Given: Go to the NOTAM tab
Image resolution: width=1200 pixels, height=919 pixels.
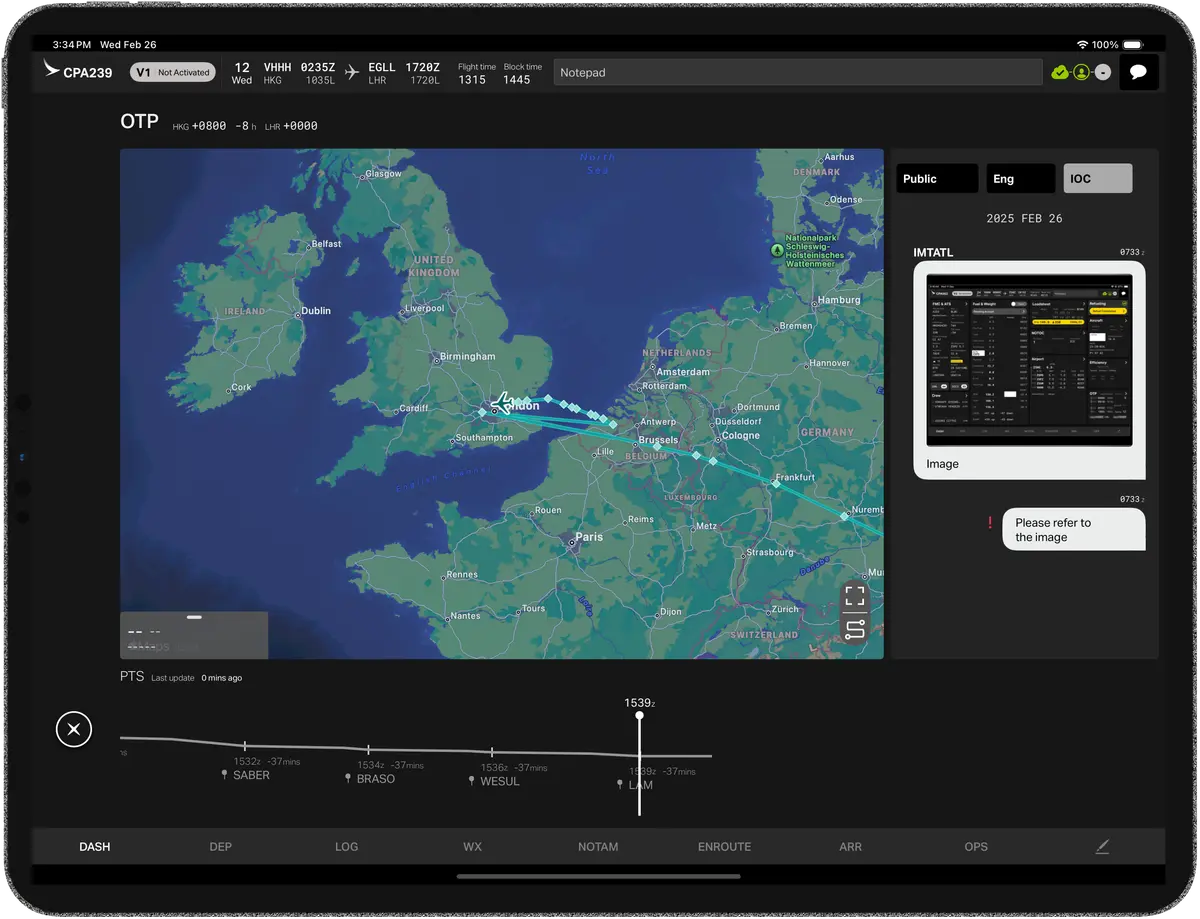Looking at the screenshot, I should [x=597, y=846].
